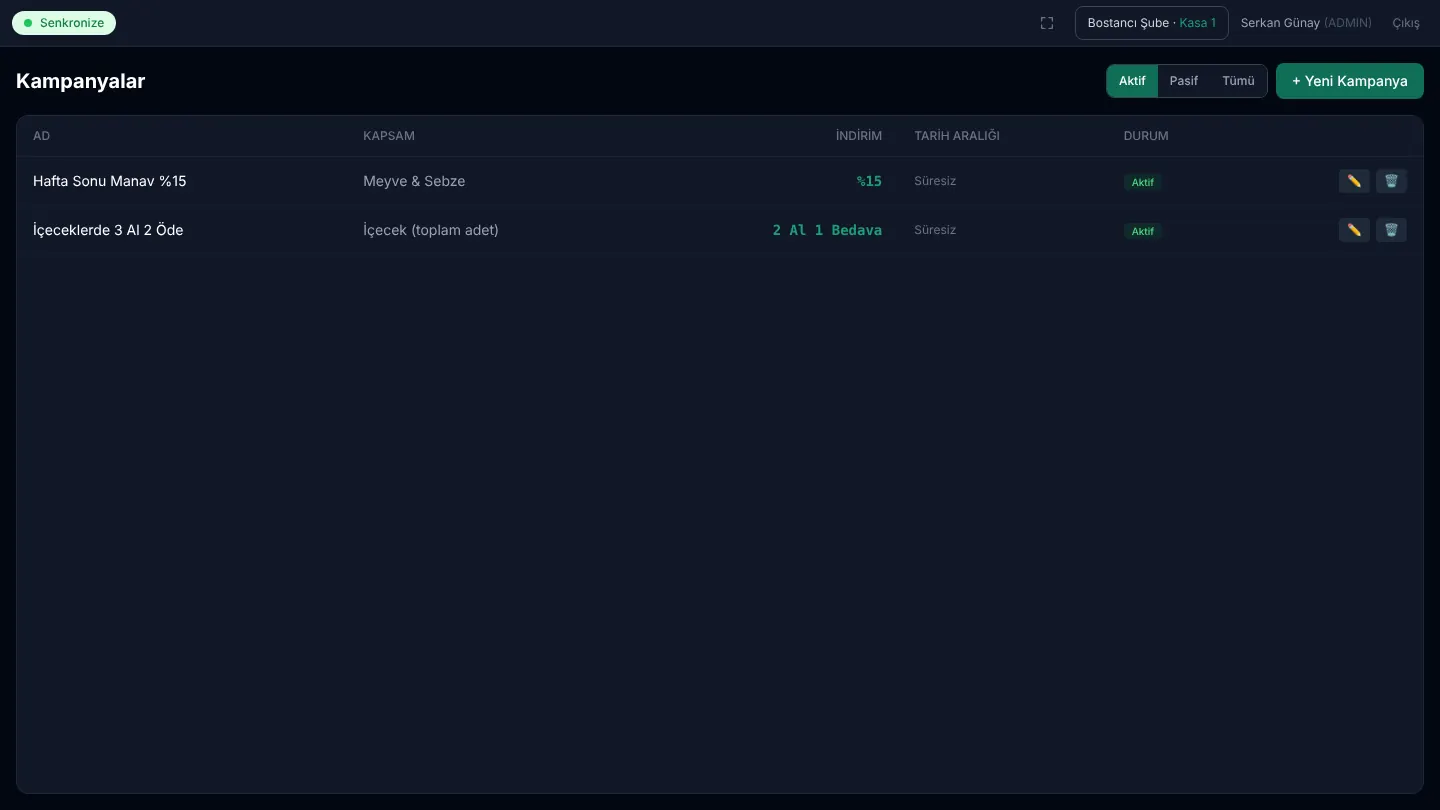
Task: Click Aktif badge in İçeceklerde row
Action: [1143, 231]
